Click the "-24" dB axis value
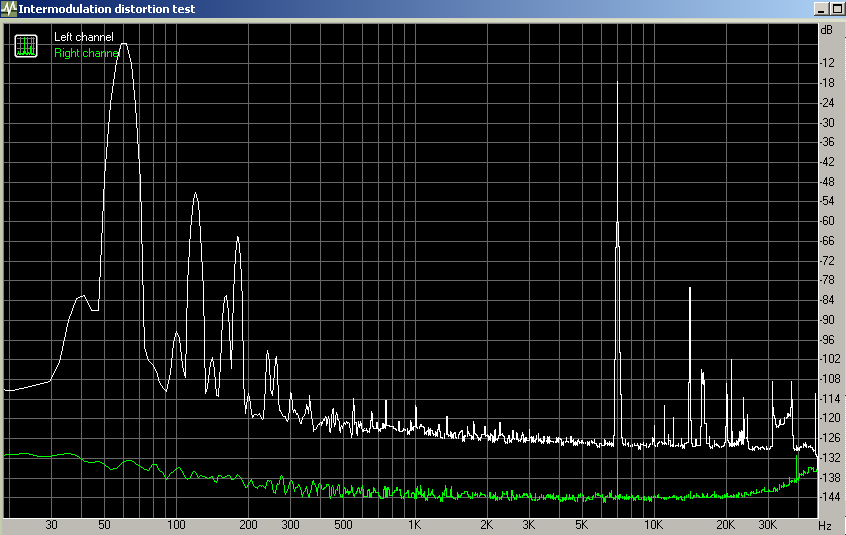The image size is (846, 535). (x=827, y=102)
